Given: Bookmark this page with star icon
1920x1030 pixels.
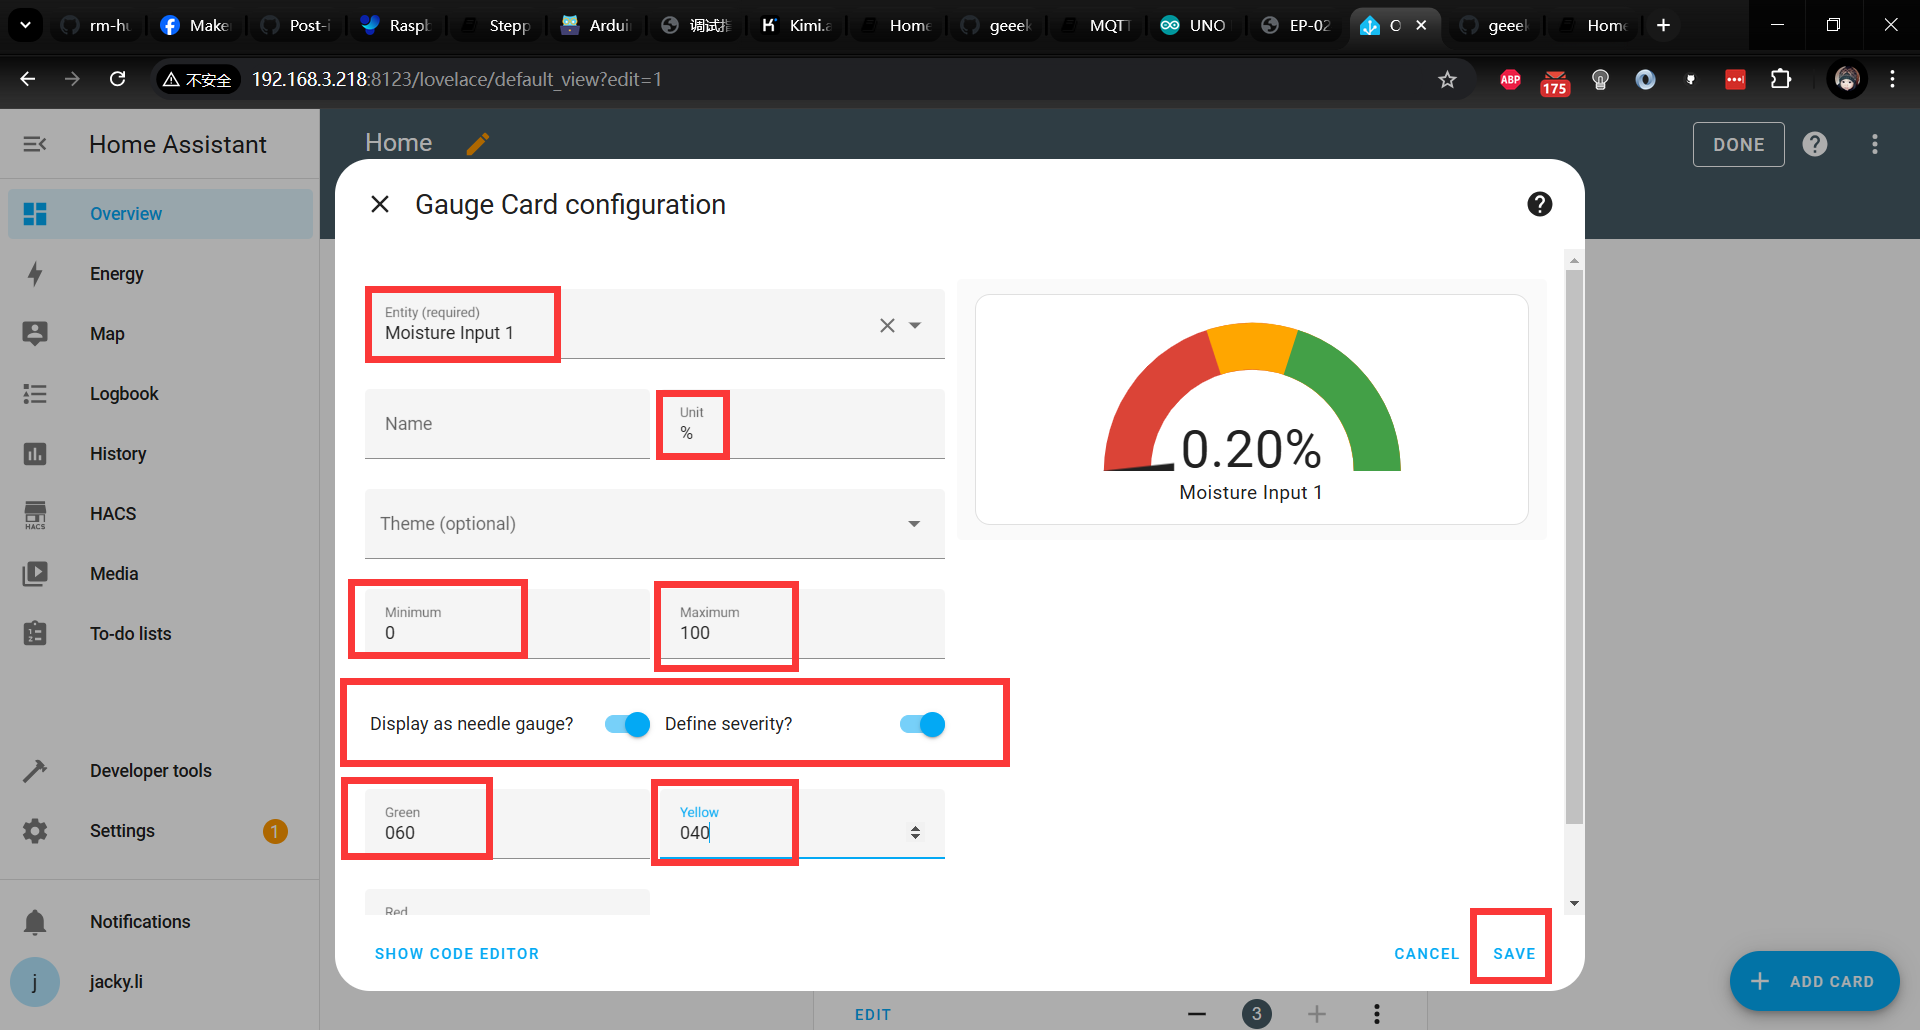Looking at the screenshot, I should 1447,79.
